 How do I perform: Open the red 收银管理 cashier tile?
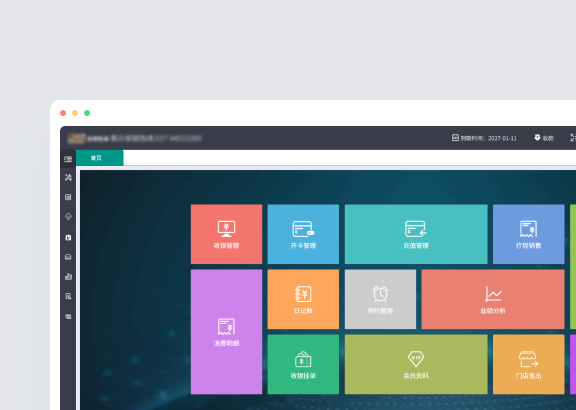click(x=226, y=234)
